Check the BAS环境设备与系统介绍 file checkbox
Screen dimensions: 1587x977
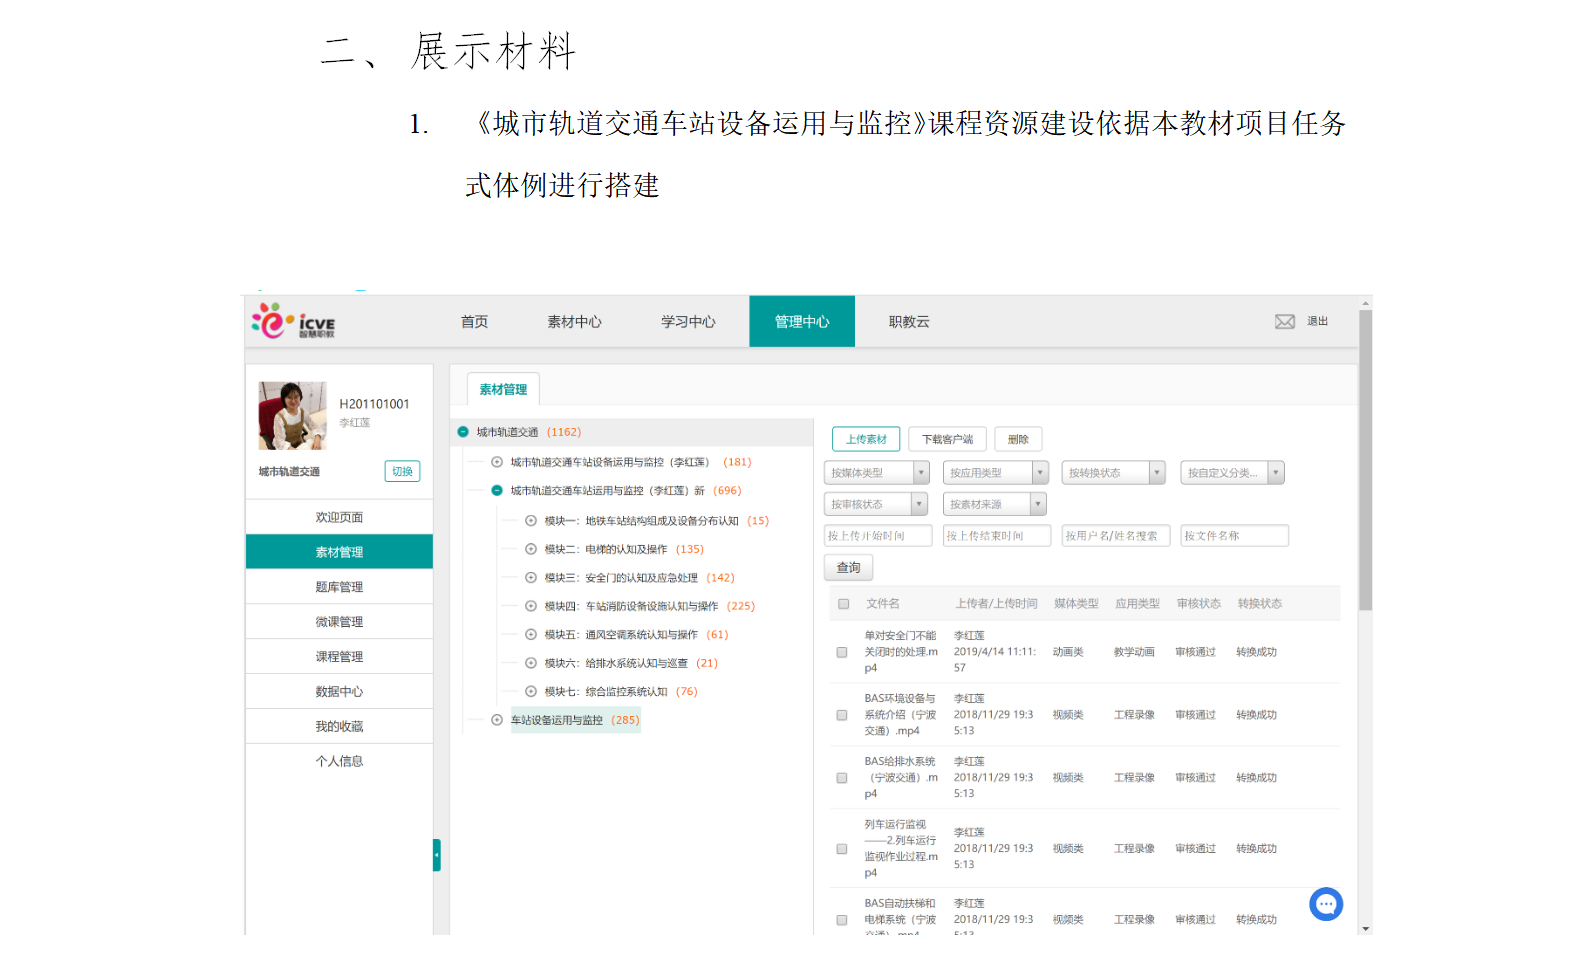point(842,715)
